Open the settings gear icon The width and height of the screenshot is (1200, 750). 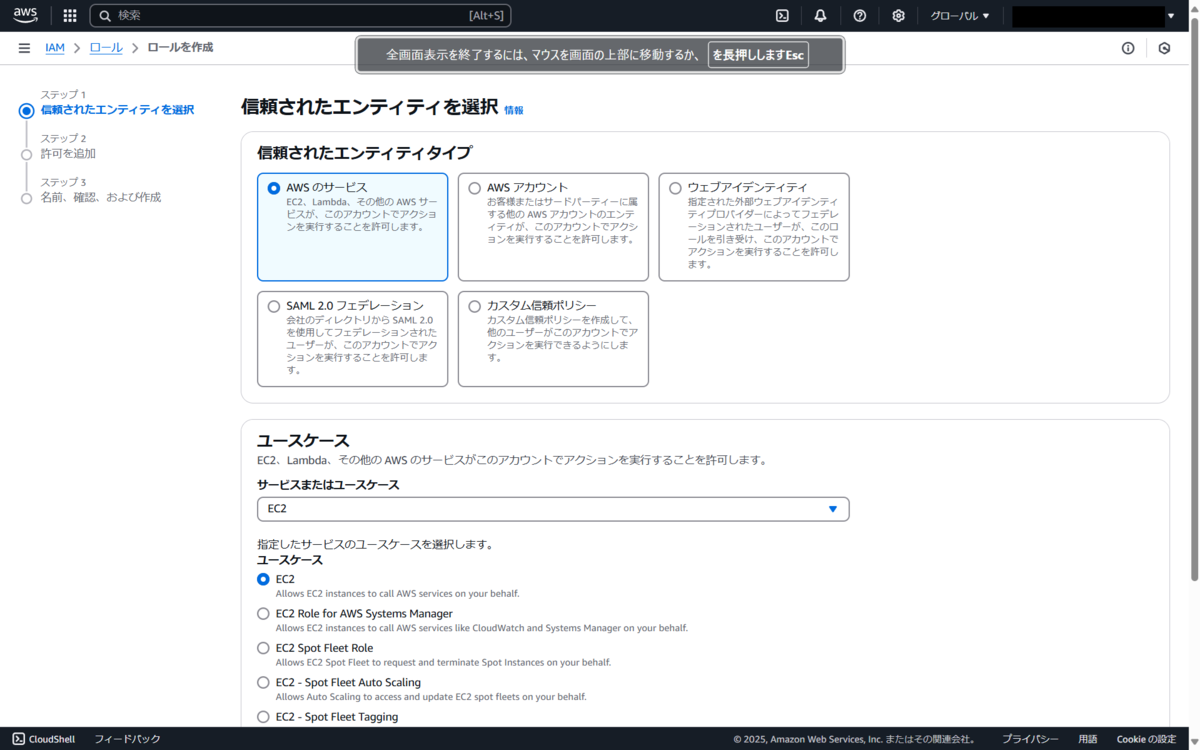[x=898, y=15]
